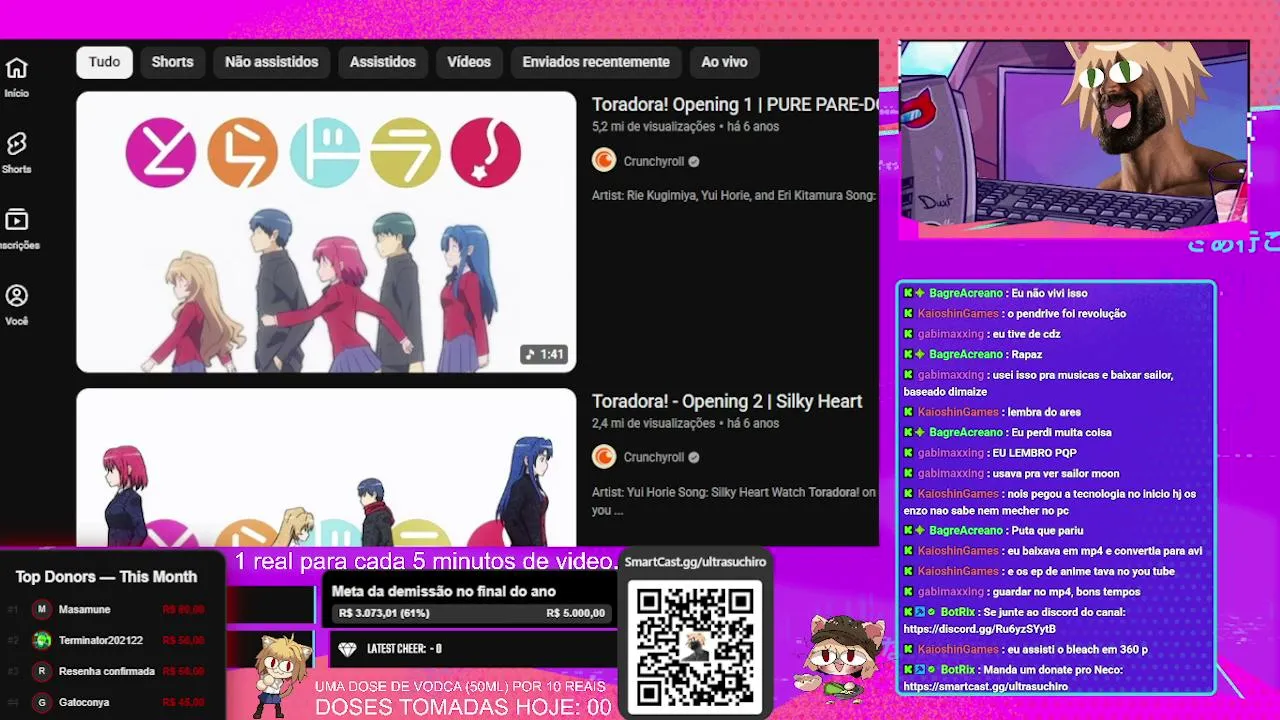Click the 2,4 mi de visualizações text
The height and width of the screenshot is (720, 1280).
point(654,423)
